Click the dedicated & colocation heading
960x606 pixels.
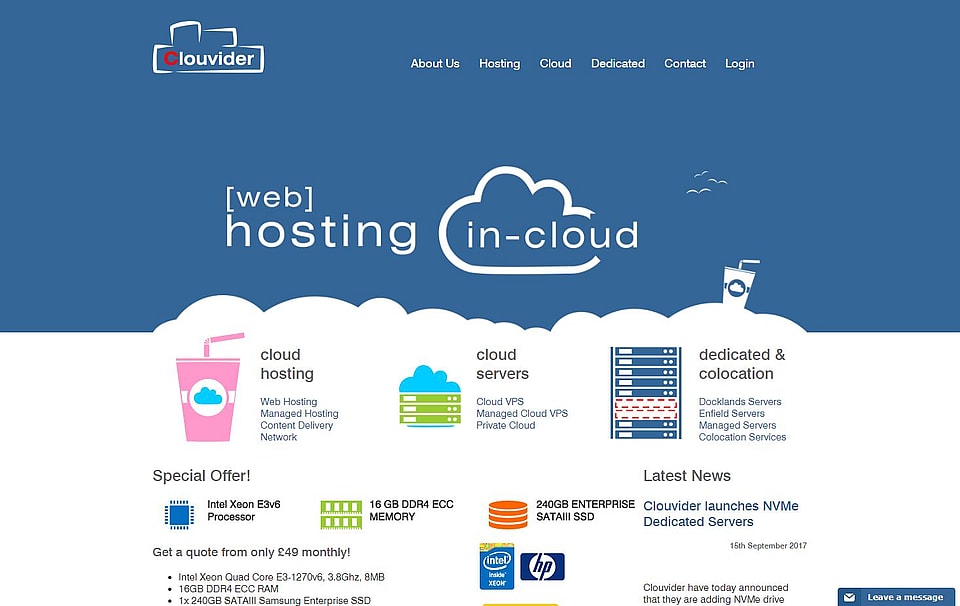pyautogui.click(x=741, y=364)
